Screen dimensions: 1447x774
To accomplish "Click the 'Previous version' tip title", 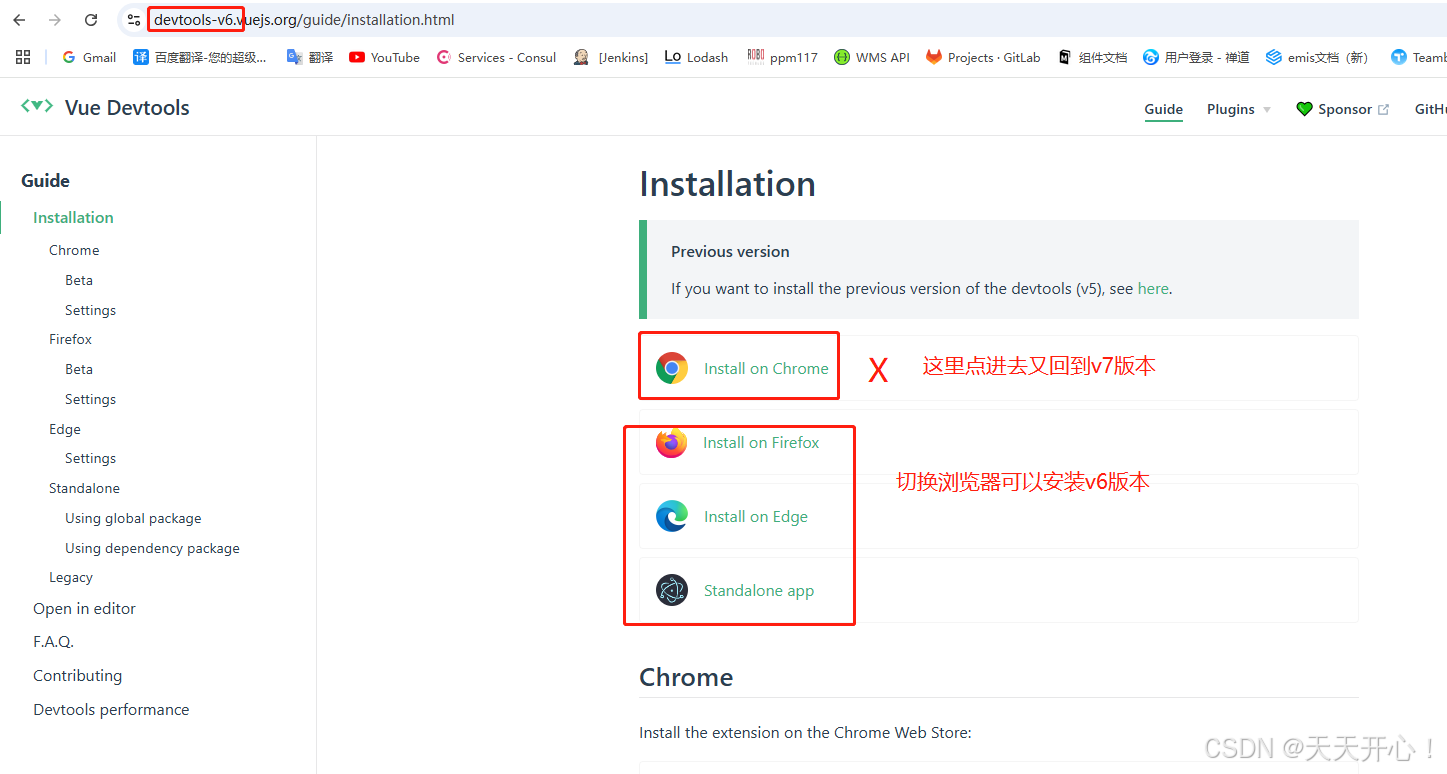I will pos(730,251).
